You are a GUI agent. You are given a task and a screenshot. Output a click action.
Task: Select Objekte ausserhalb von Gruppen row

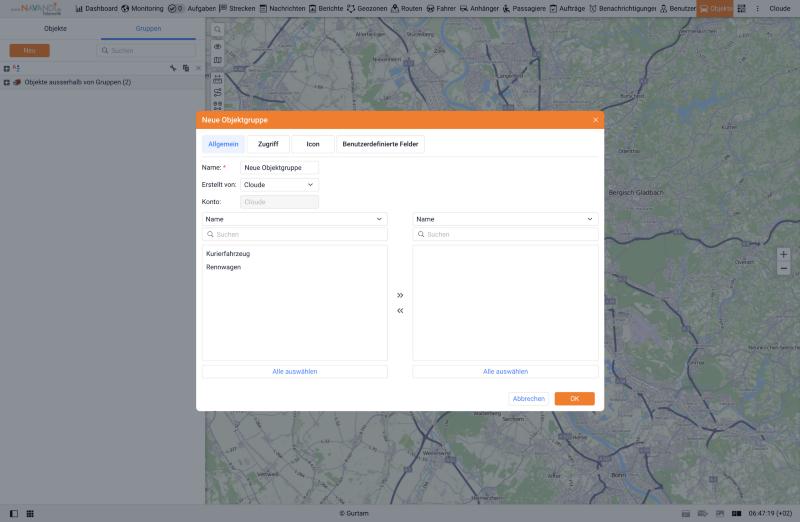click(102, 82)
